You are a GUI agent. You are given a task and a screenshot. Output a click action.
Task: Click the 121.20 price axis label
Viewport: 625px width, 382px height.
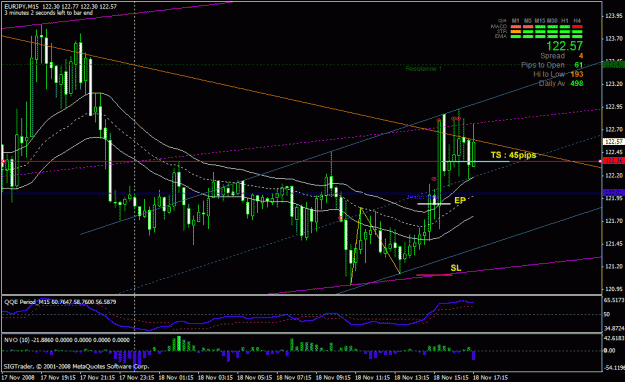(614, 266)
